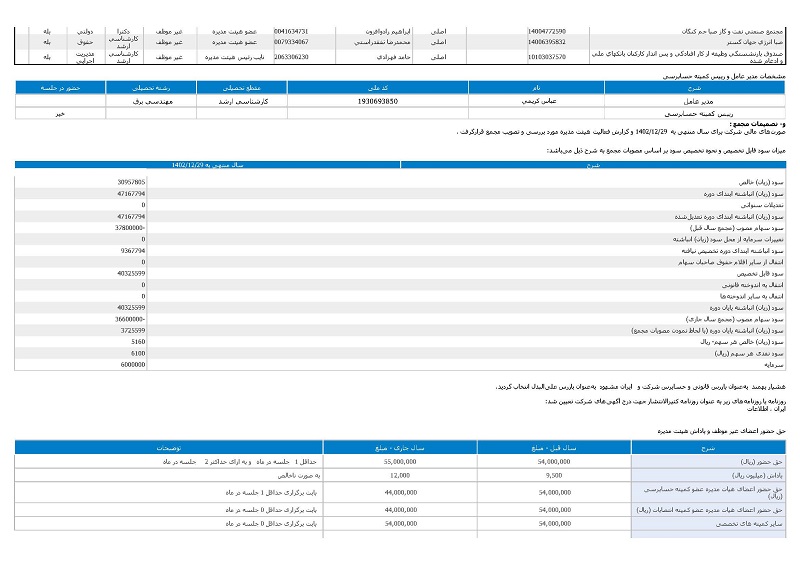The image size is (800, 565).
Task: Select the current year amount 55,000,000
Action: pos(400,461)
